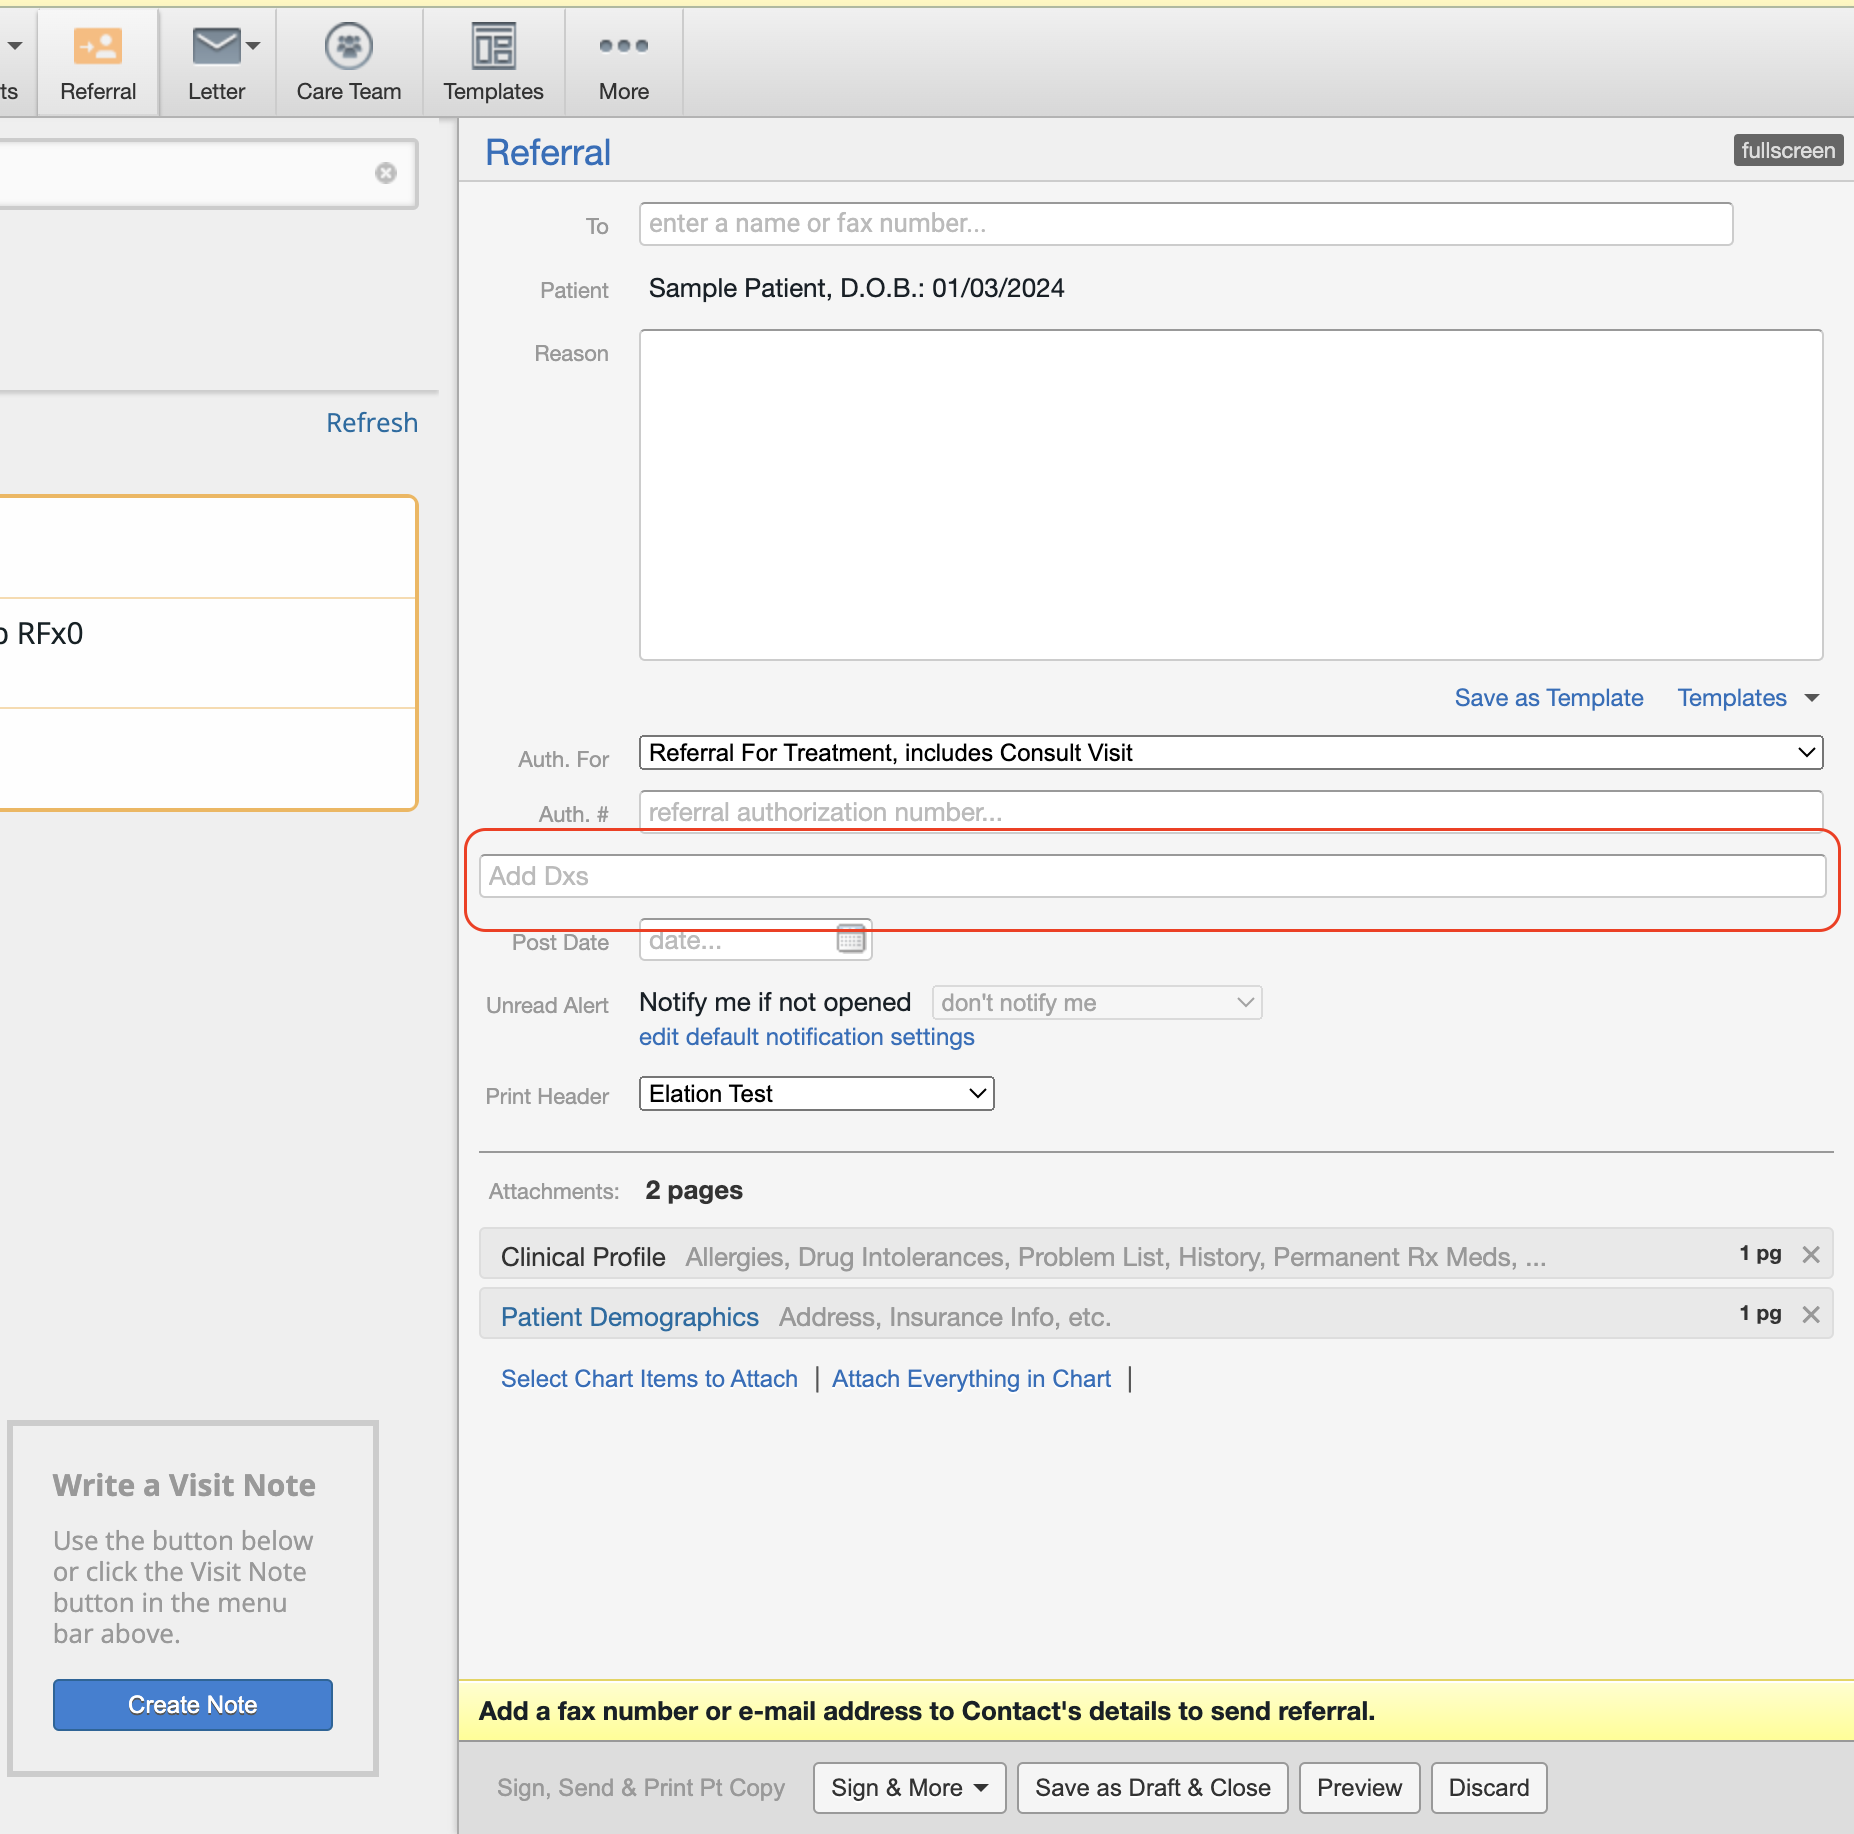Viewport: 1854px width, 1834px height.
Task: Open the Post Date calendar picker
Action: coord(851,939)
